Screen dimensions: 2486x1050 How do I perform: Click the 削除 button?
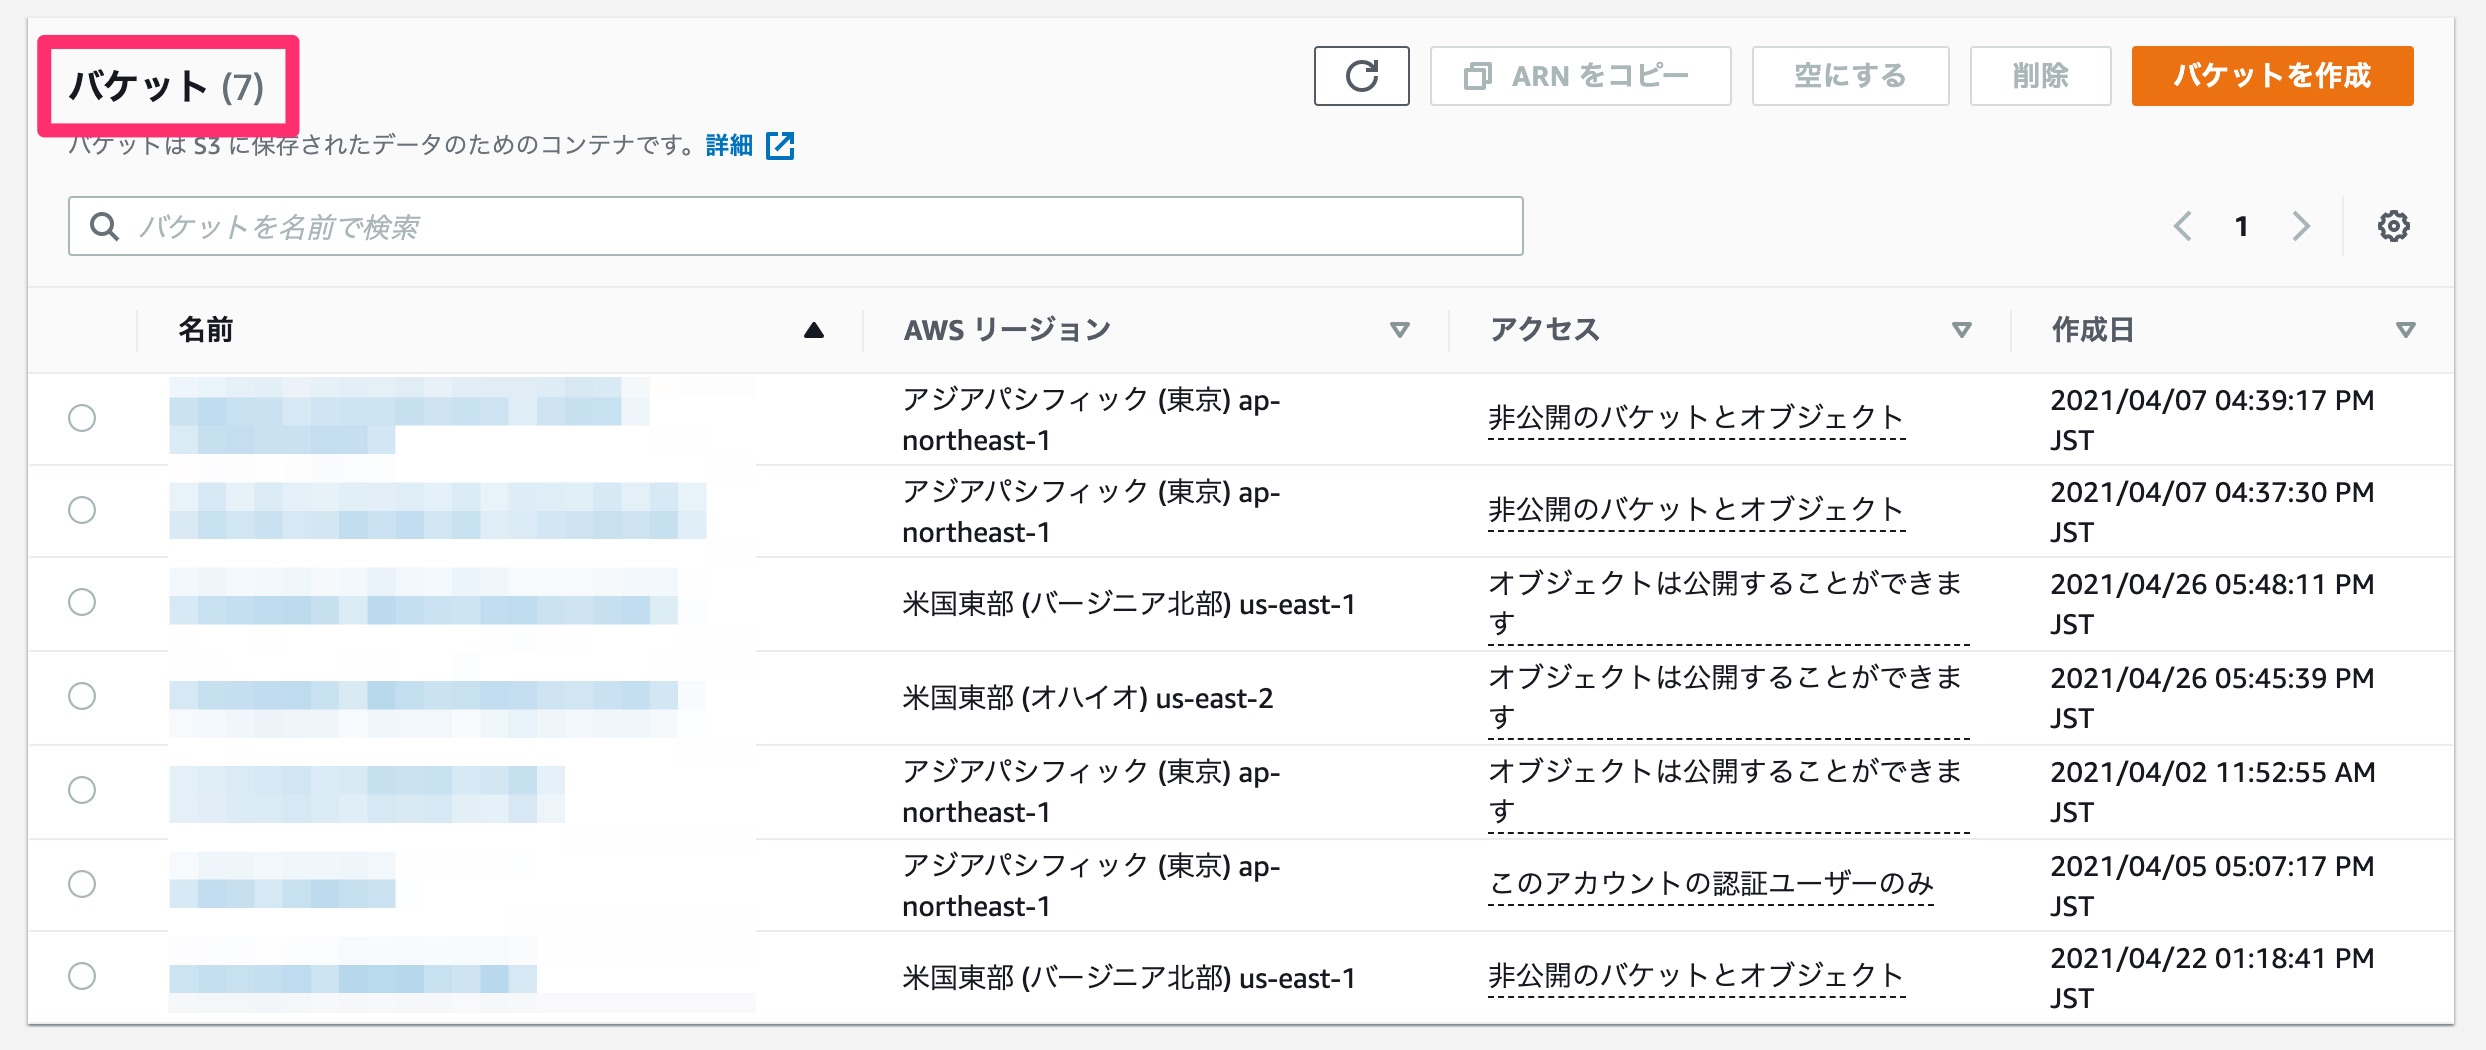2039,75
